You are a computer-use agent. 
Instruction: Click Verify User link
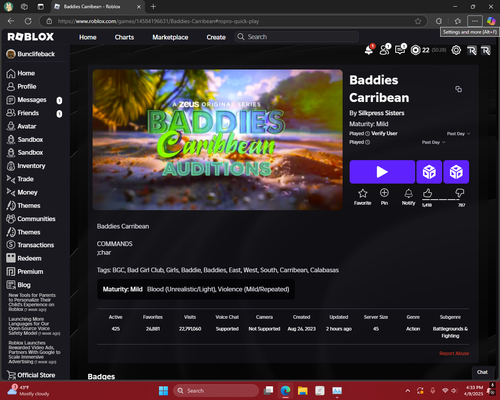pos(384,133)
